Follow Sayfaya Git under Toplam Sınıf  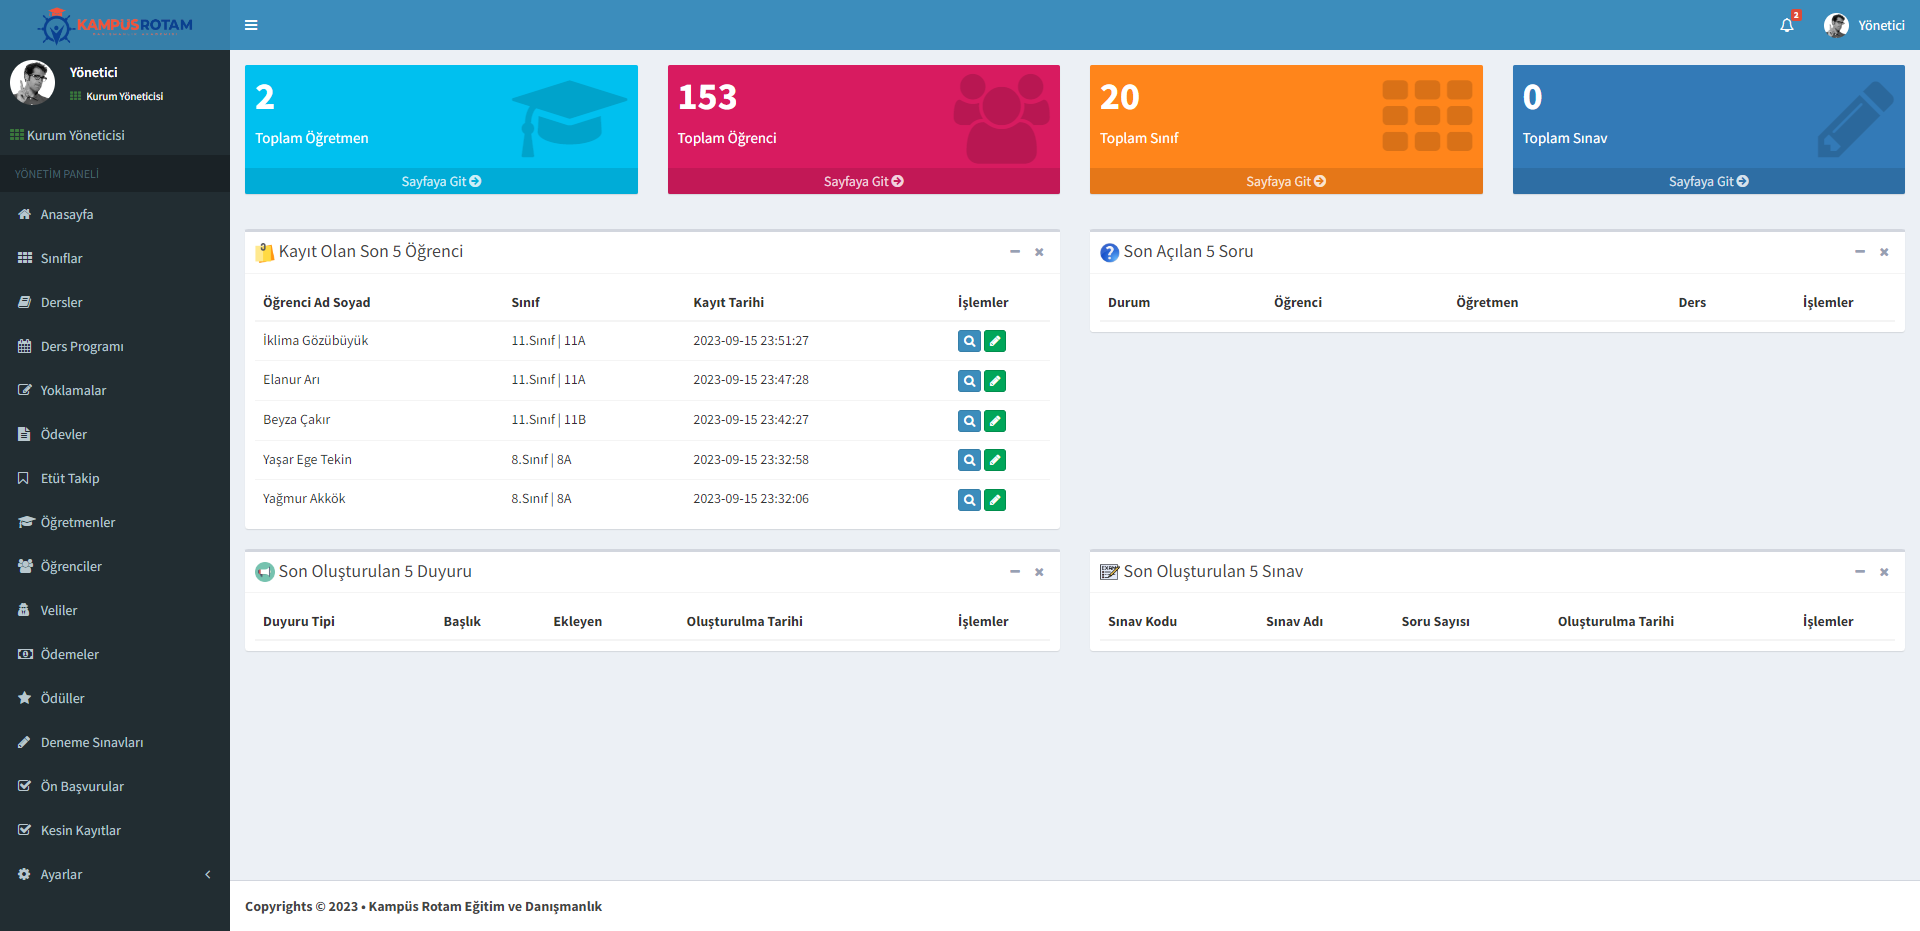1285,181
